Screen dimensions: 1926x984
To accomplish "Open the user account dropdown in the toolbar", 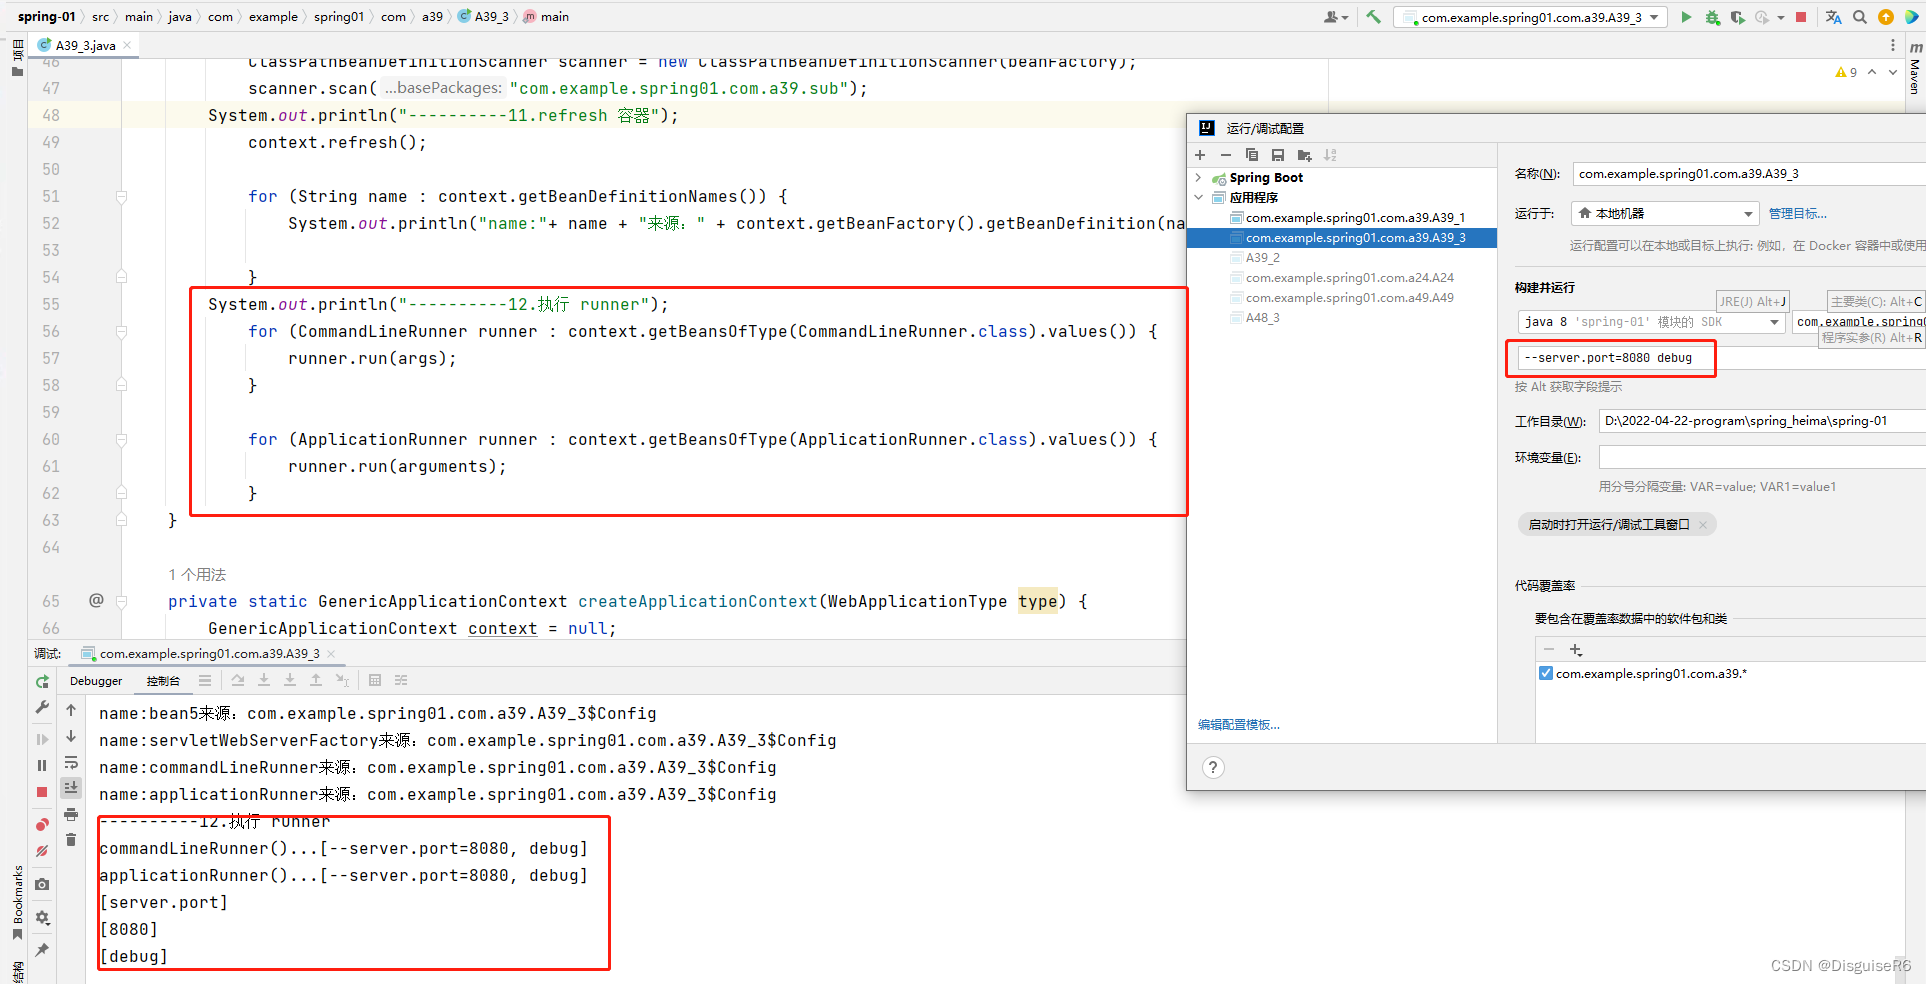I will [1336, 17].
